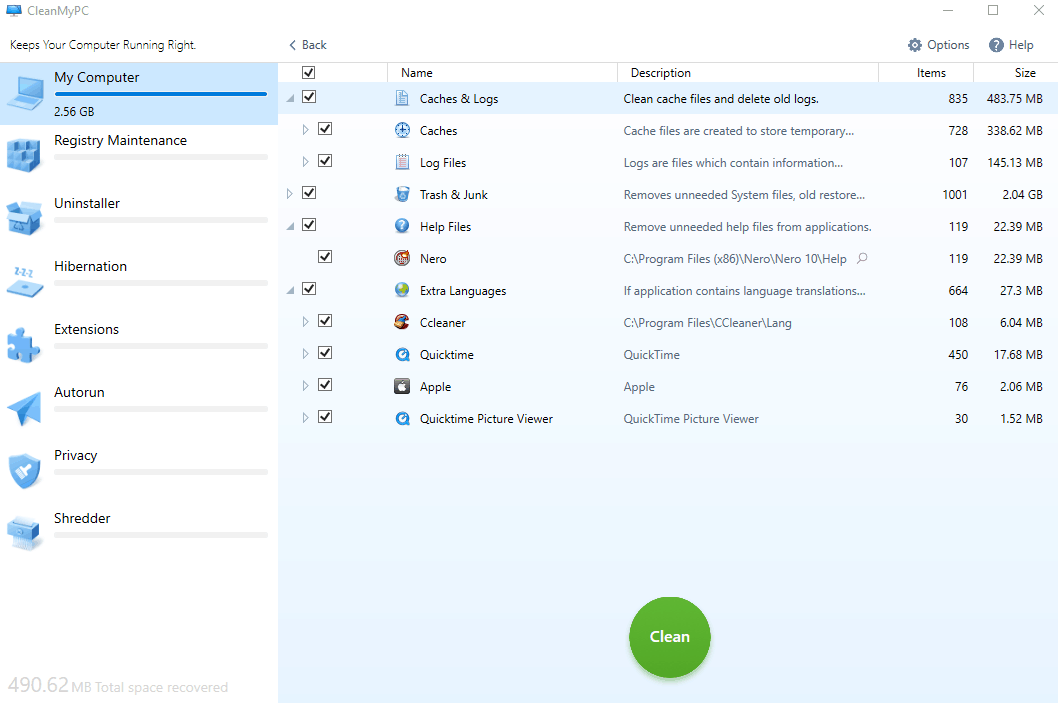Deselect the Quicktime Picture Viewer checkbox
Image resolution: width=1058 pixels, height=703 pixels.
(x=325, y=417)
